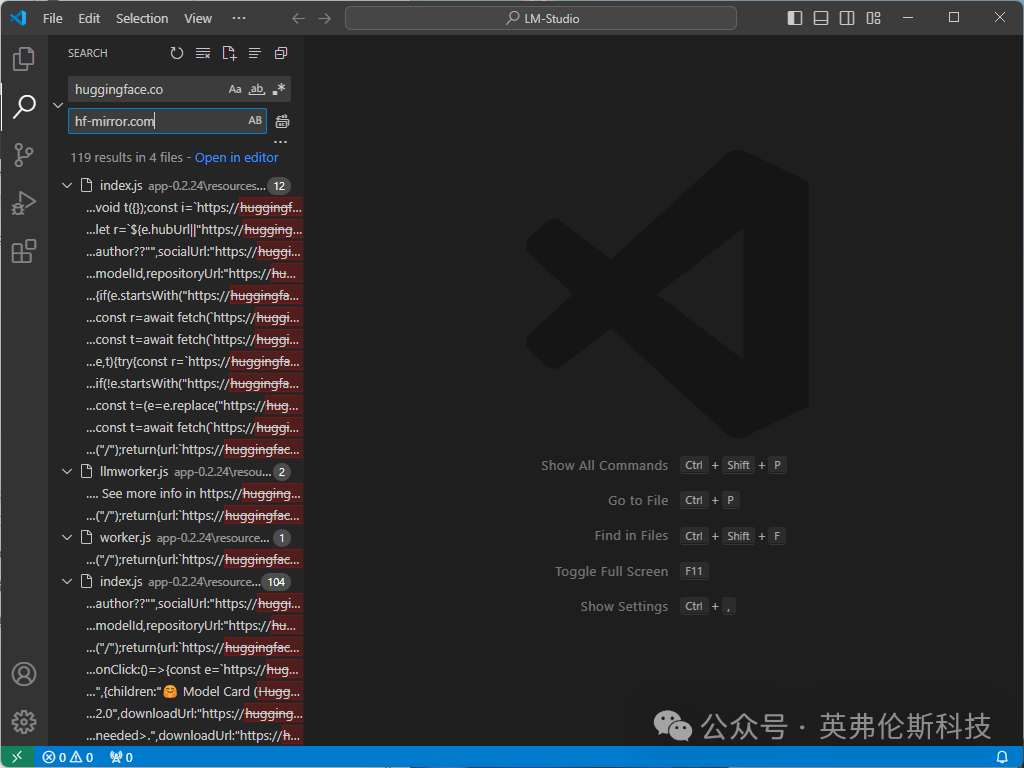The width and height of the screenshot is (1024, 768).
Task: Collapse the index.js group with 12 results
Action: coord(67,186)
